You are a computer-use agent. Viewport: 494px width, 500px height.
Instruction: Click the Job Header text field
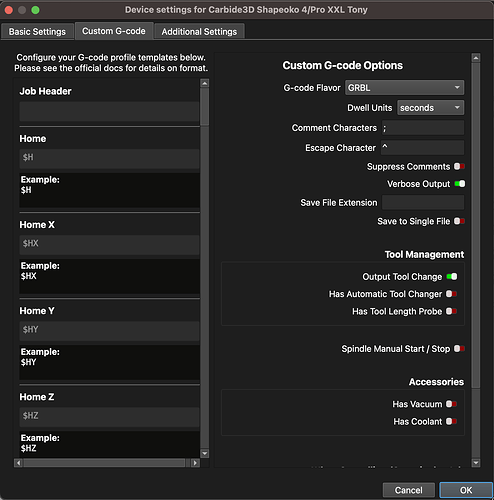pyautogui.click(x=109, y=111)
